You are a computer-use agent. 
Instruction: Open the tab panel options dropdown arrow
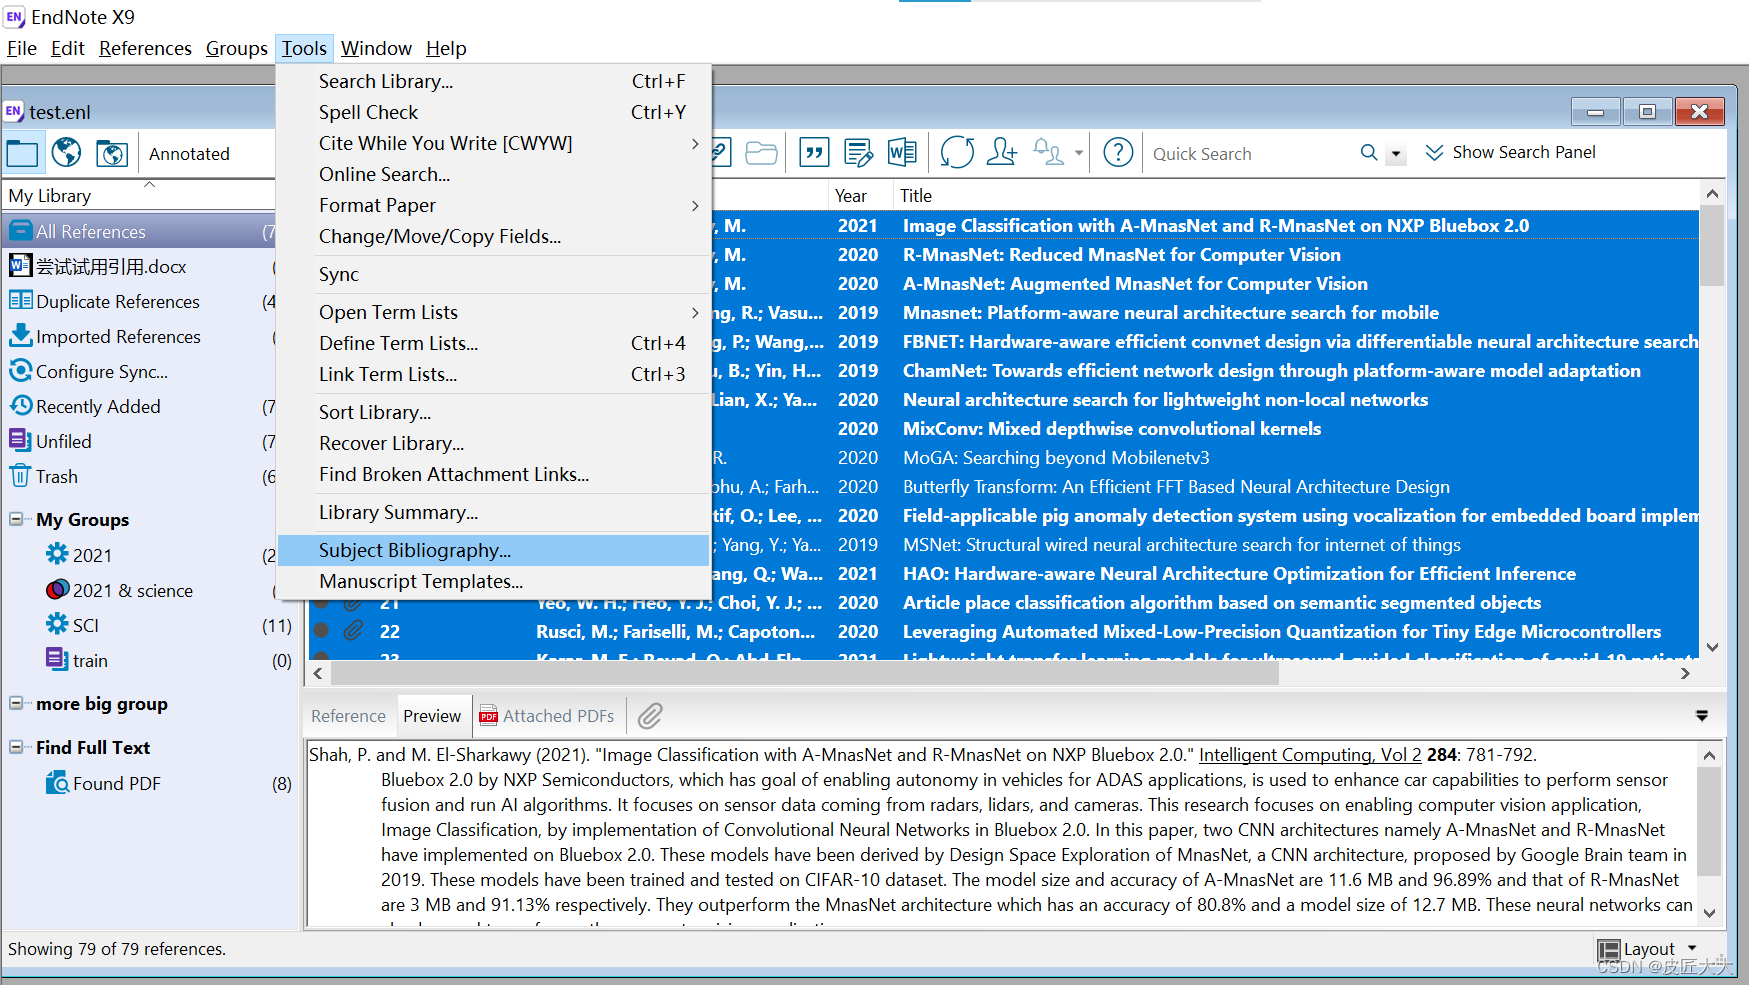pos(1701,716)
